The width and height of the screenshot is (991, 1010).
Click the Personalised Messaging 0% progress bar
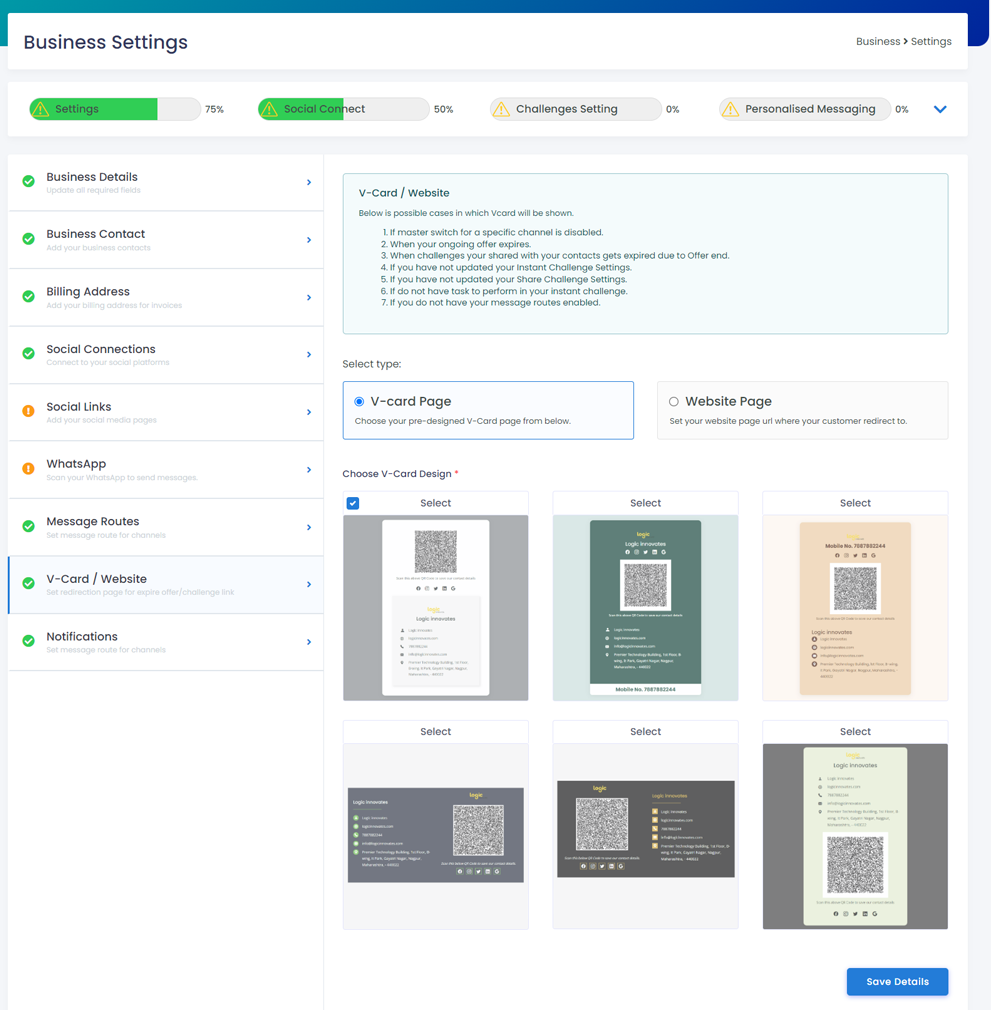point(805,109)
